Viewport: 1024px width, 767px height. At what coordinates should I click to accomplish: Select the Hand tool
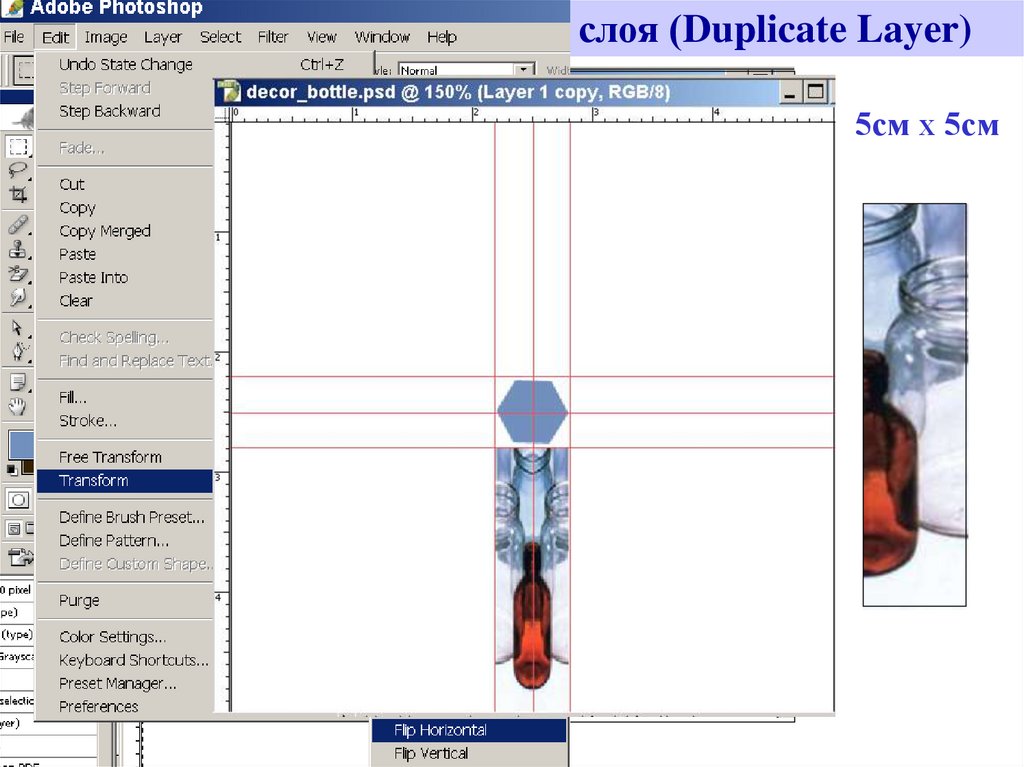18,406
